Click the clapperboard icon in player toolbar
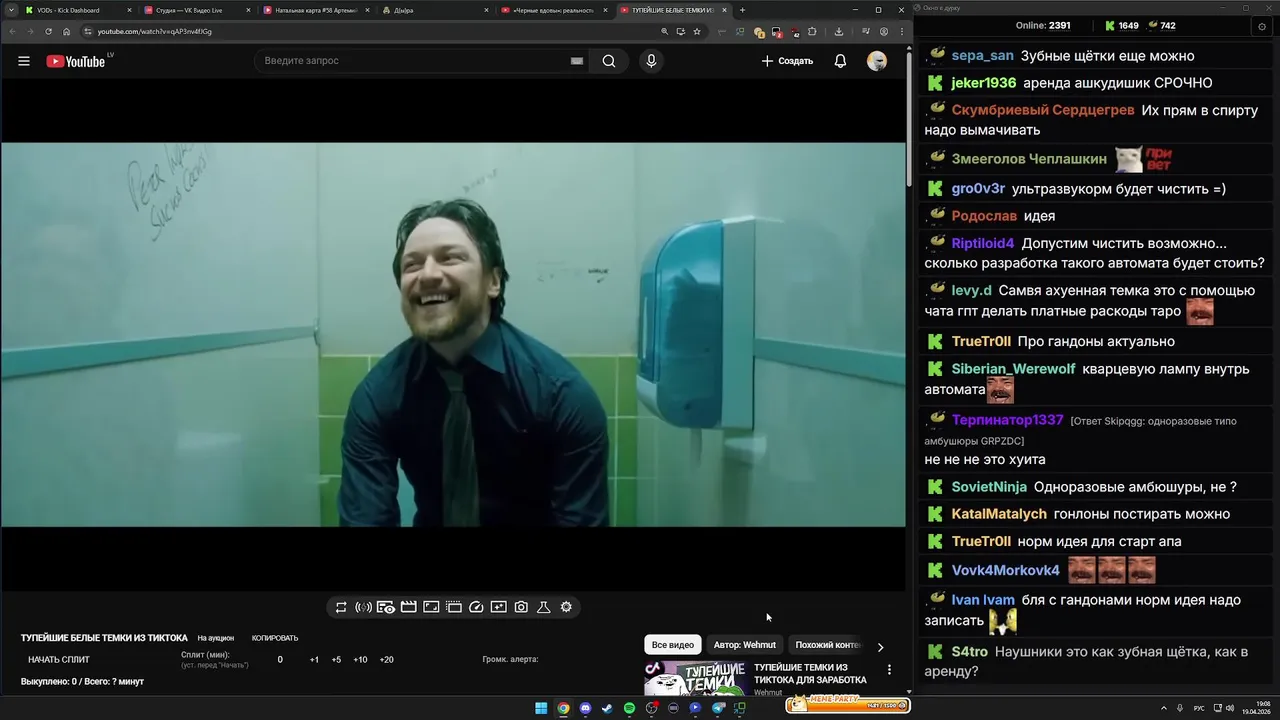The image size is (1280, 720). tap(408, 607)
